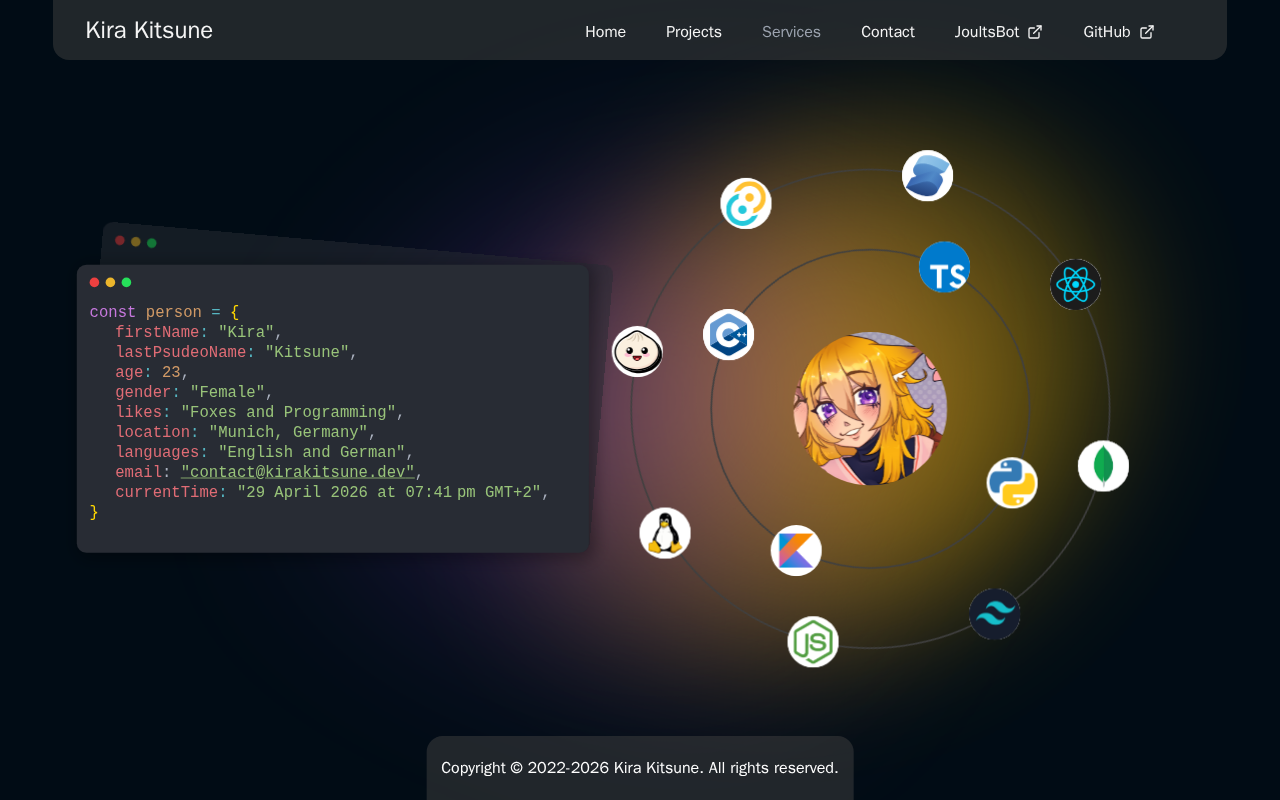This screenshot has height=800, width=1280.
Task: Click the Linux penguin icon
Action: coord(665,533)
